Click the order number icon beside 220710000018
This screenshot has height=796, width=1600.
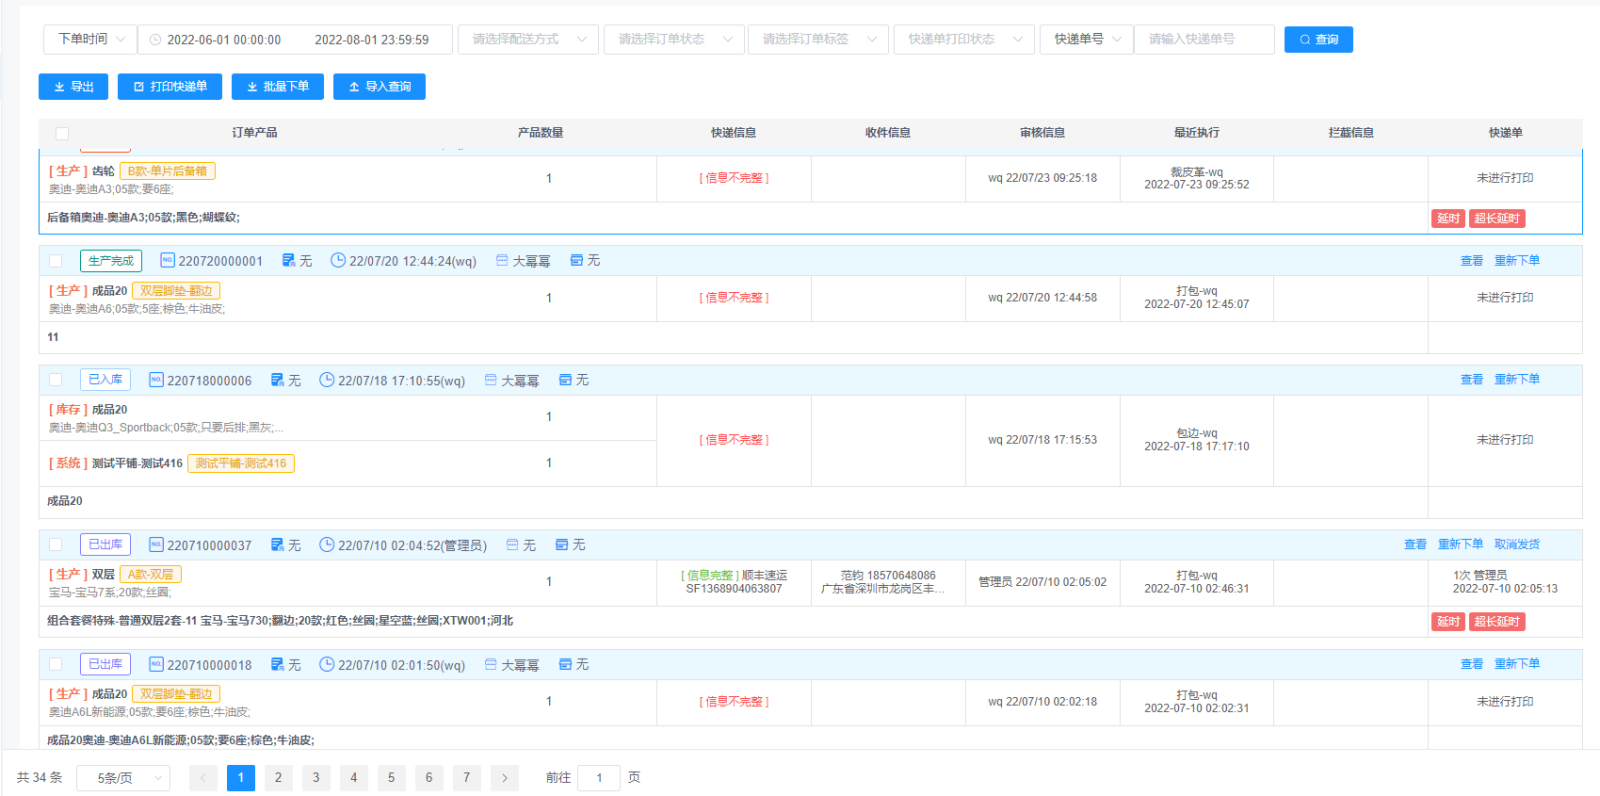[156, 665]
